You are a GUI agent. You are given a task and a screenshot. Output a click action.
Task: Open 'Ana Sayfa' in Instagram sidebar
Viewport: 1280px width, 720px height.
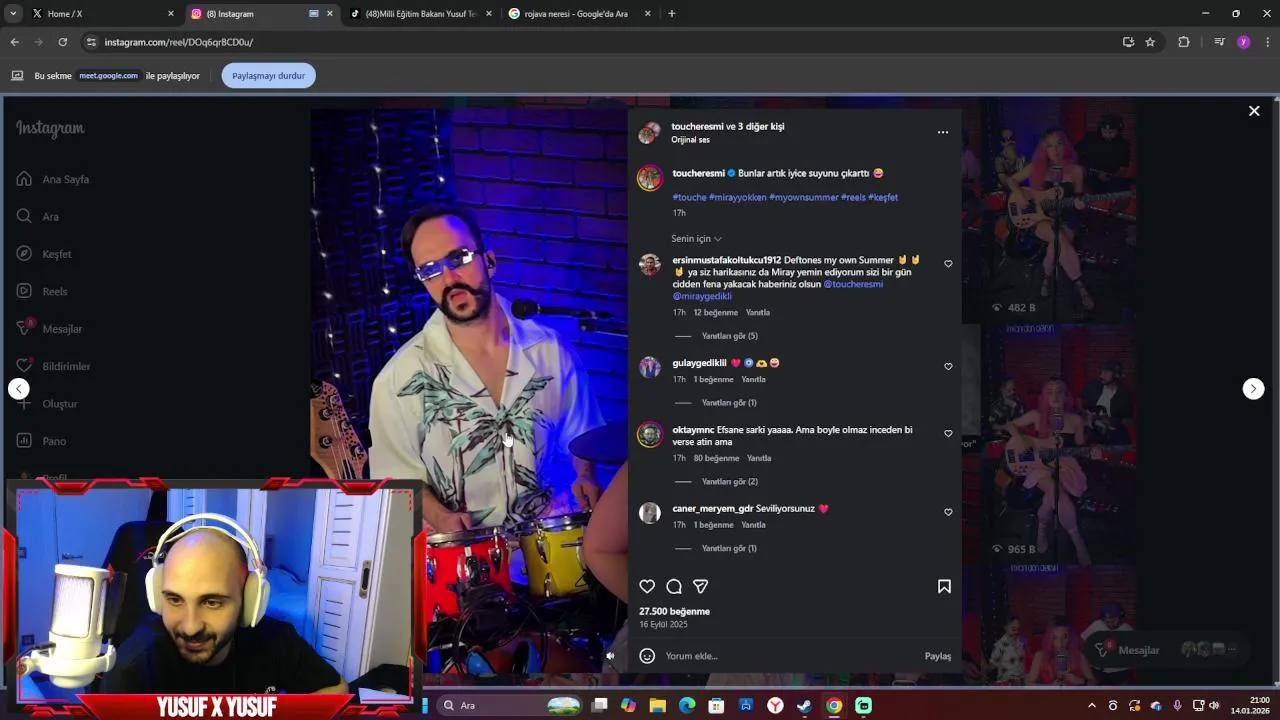(x=53, y=179)
